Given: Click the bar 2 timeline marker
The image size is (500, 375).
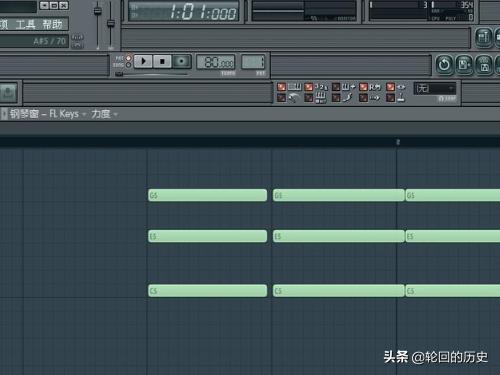Looking at the screenshot, I should pos(398,142).
